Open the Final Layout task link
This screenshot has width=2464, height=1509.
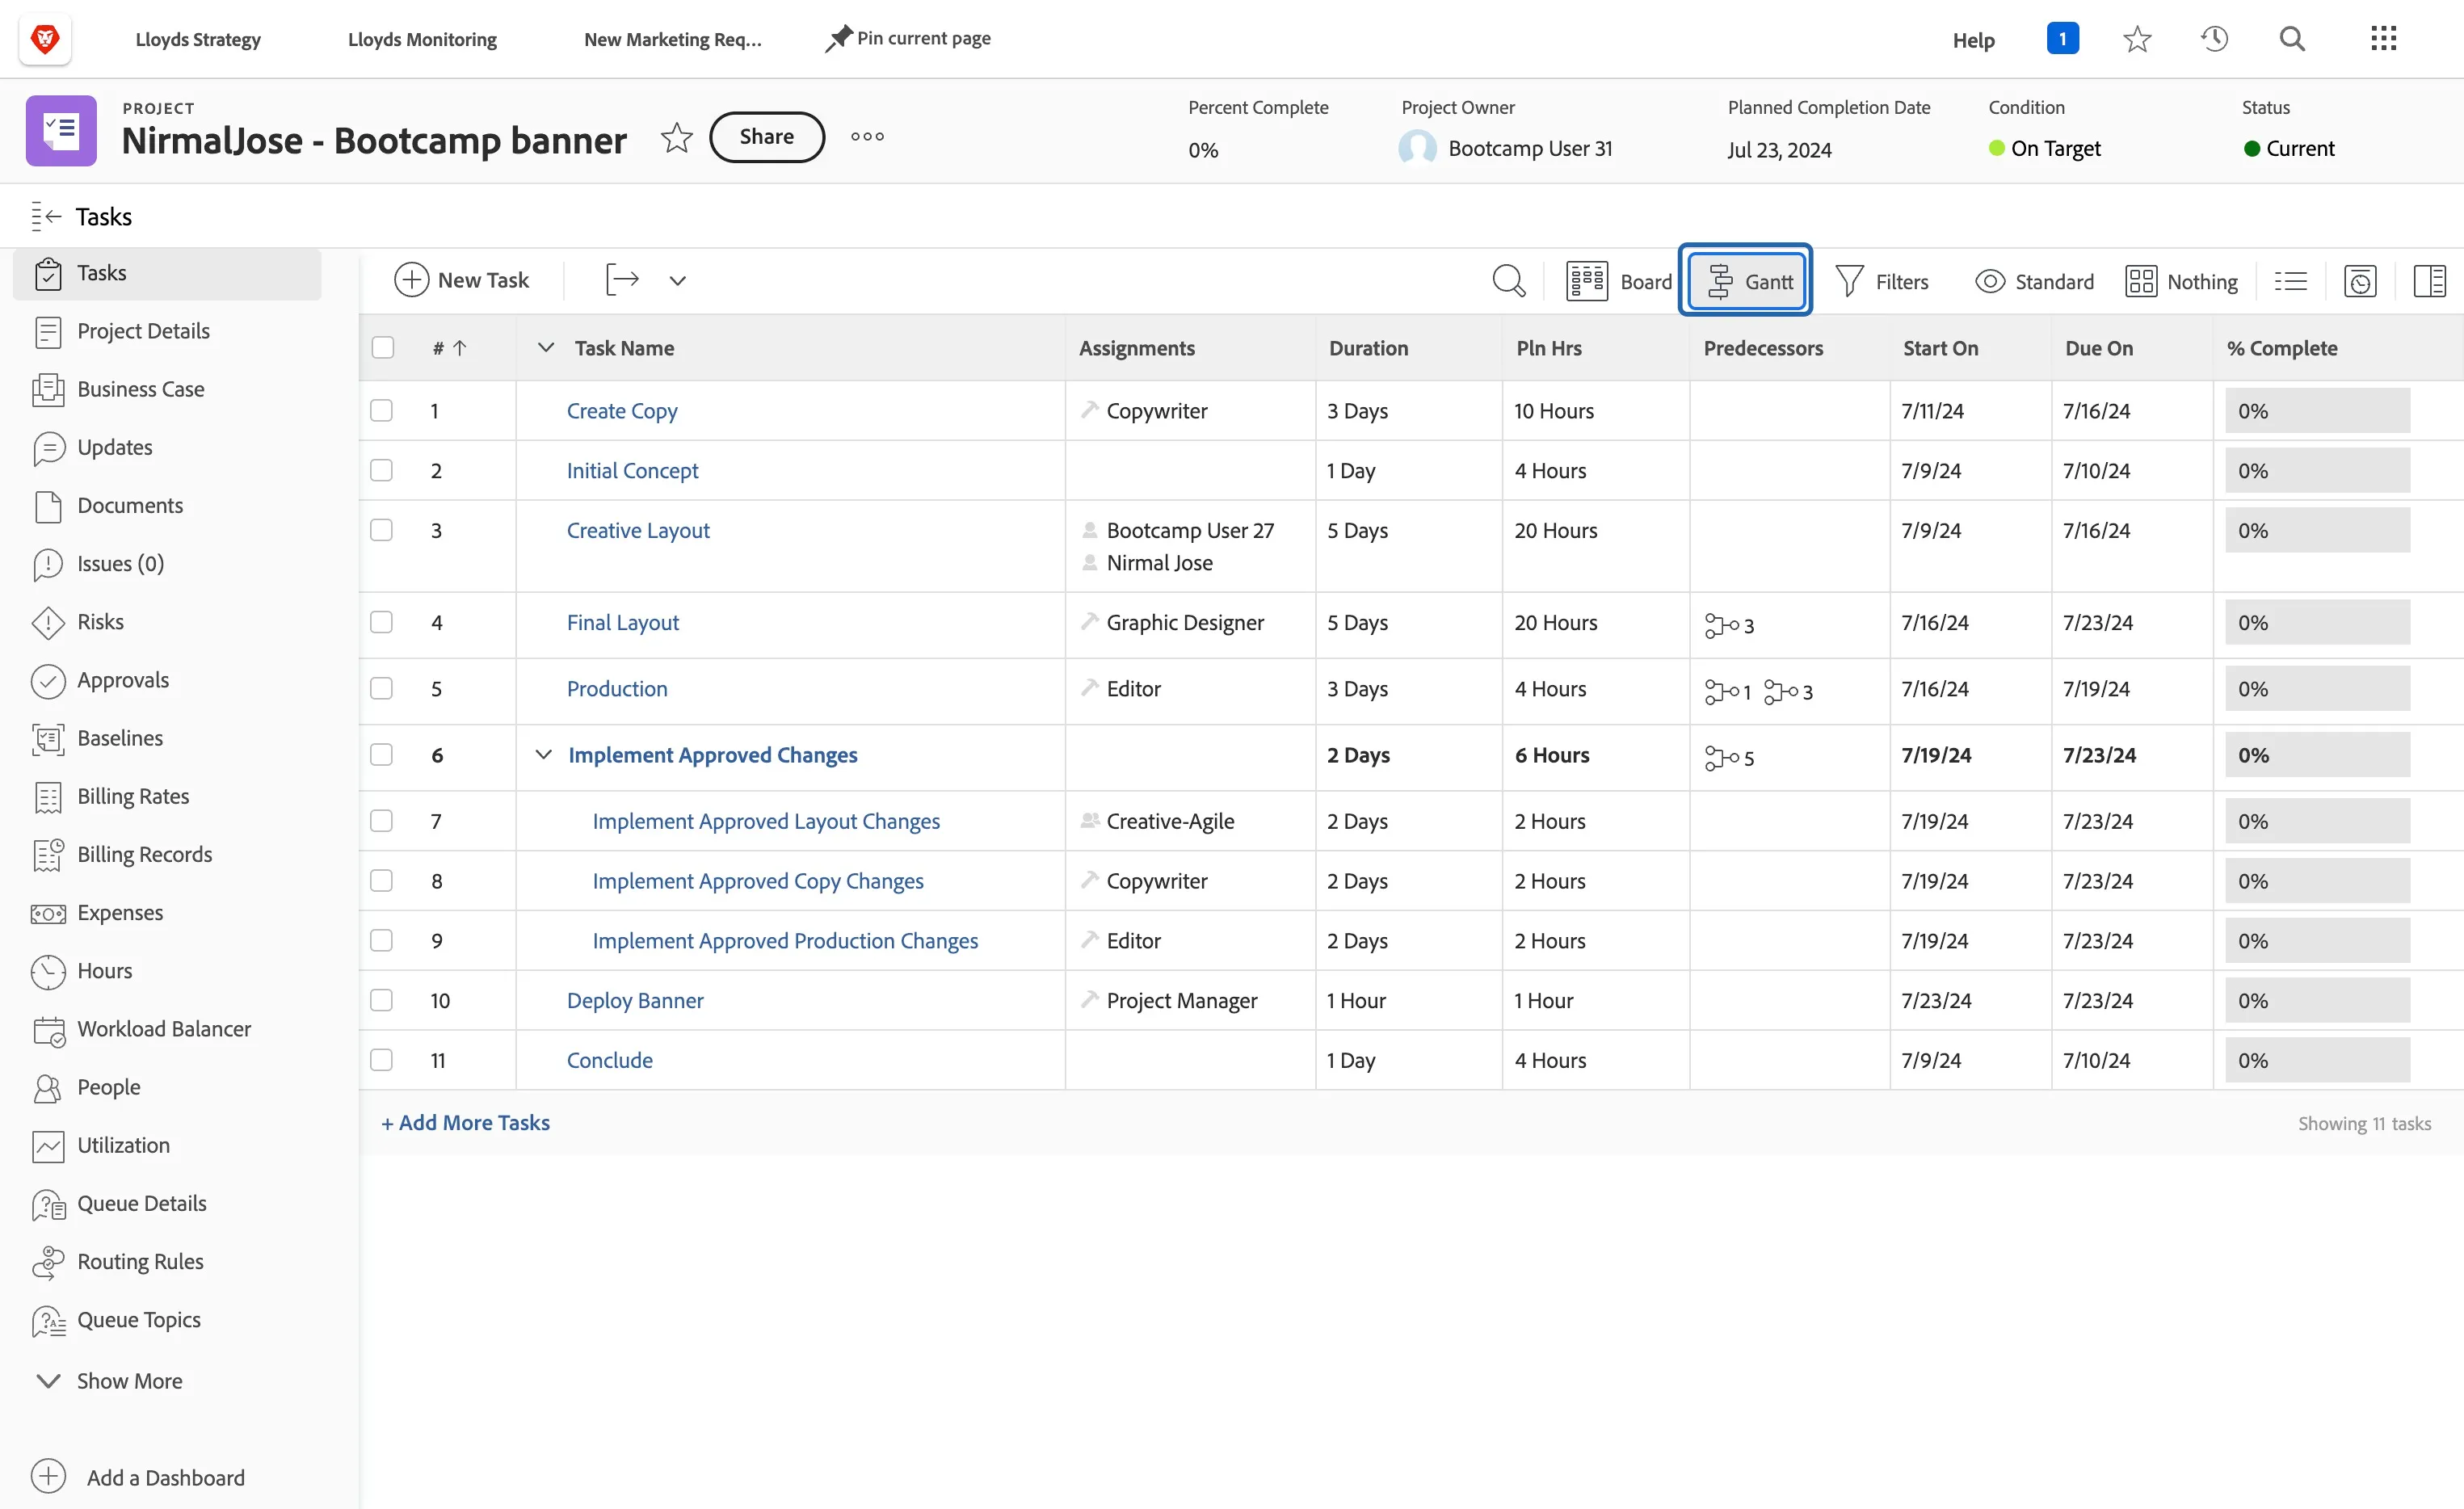coord(622,622)
